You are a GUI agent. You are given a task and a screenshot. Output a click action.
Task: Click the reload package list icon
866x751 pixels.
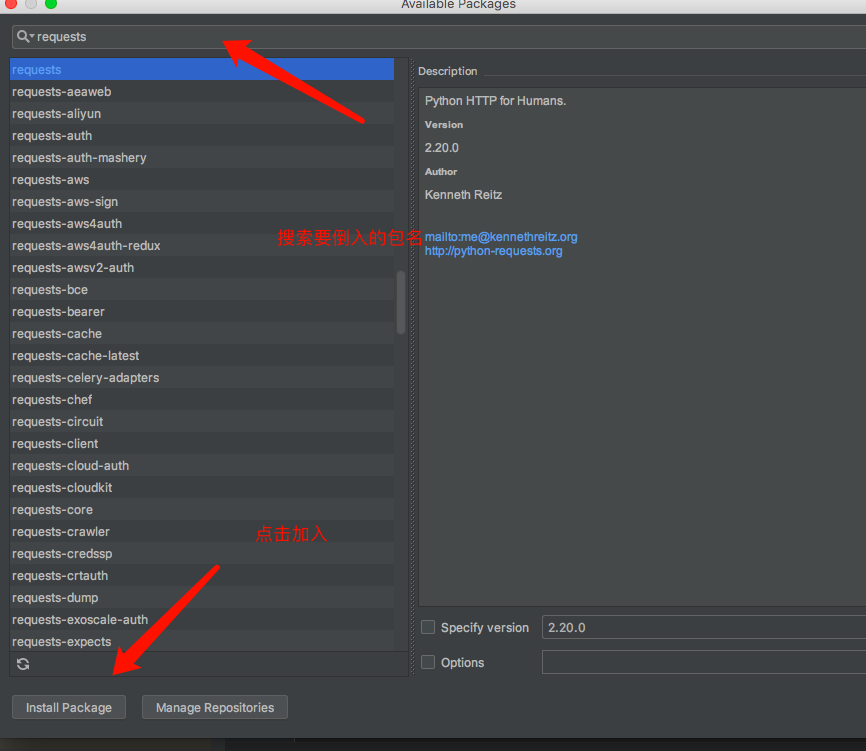pyautogui.click(x=23, y=664)
